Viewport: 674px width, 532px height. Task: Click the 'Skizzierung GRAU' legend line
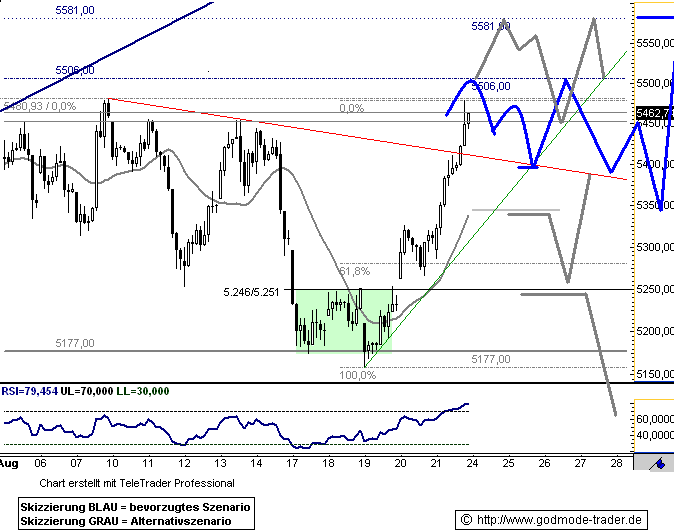[x=122, y=521]
